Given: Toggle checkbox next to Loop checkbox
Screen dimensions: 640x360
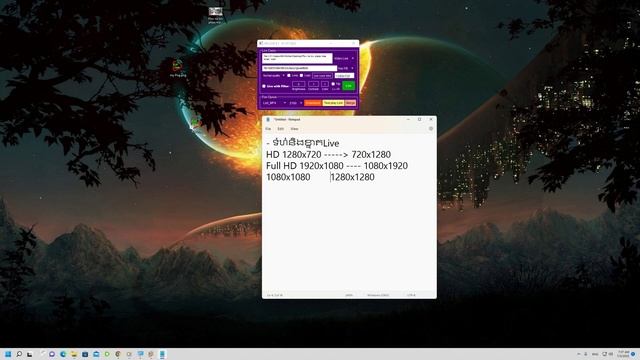Looking at the screenshot, I should [301, 76].
